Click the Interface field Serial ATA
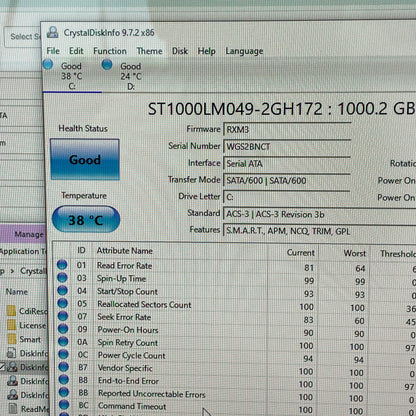416x416 pixels. (x=287, y=164)
